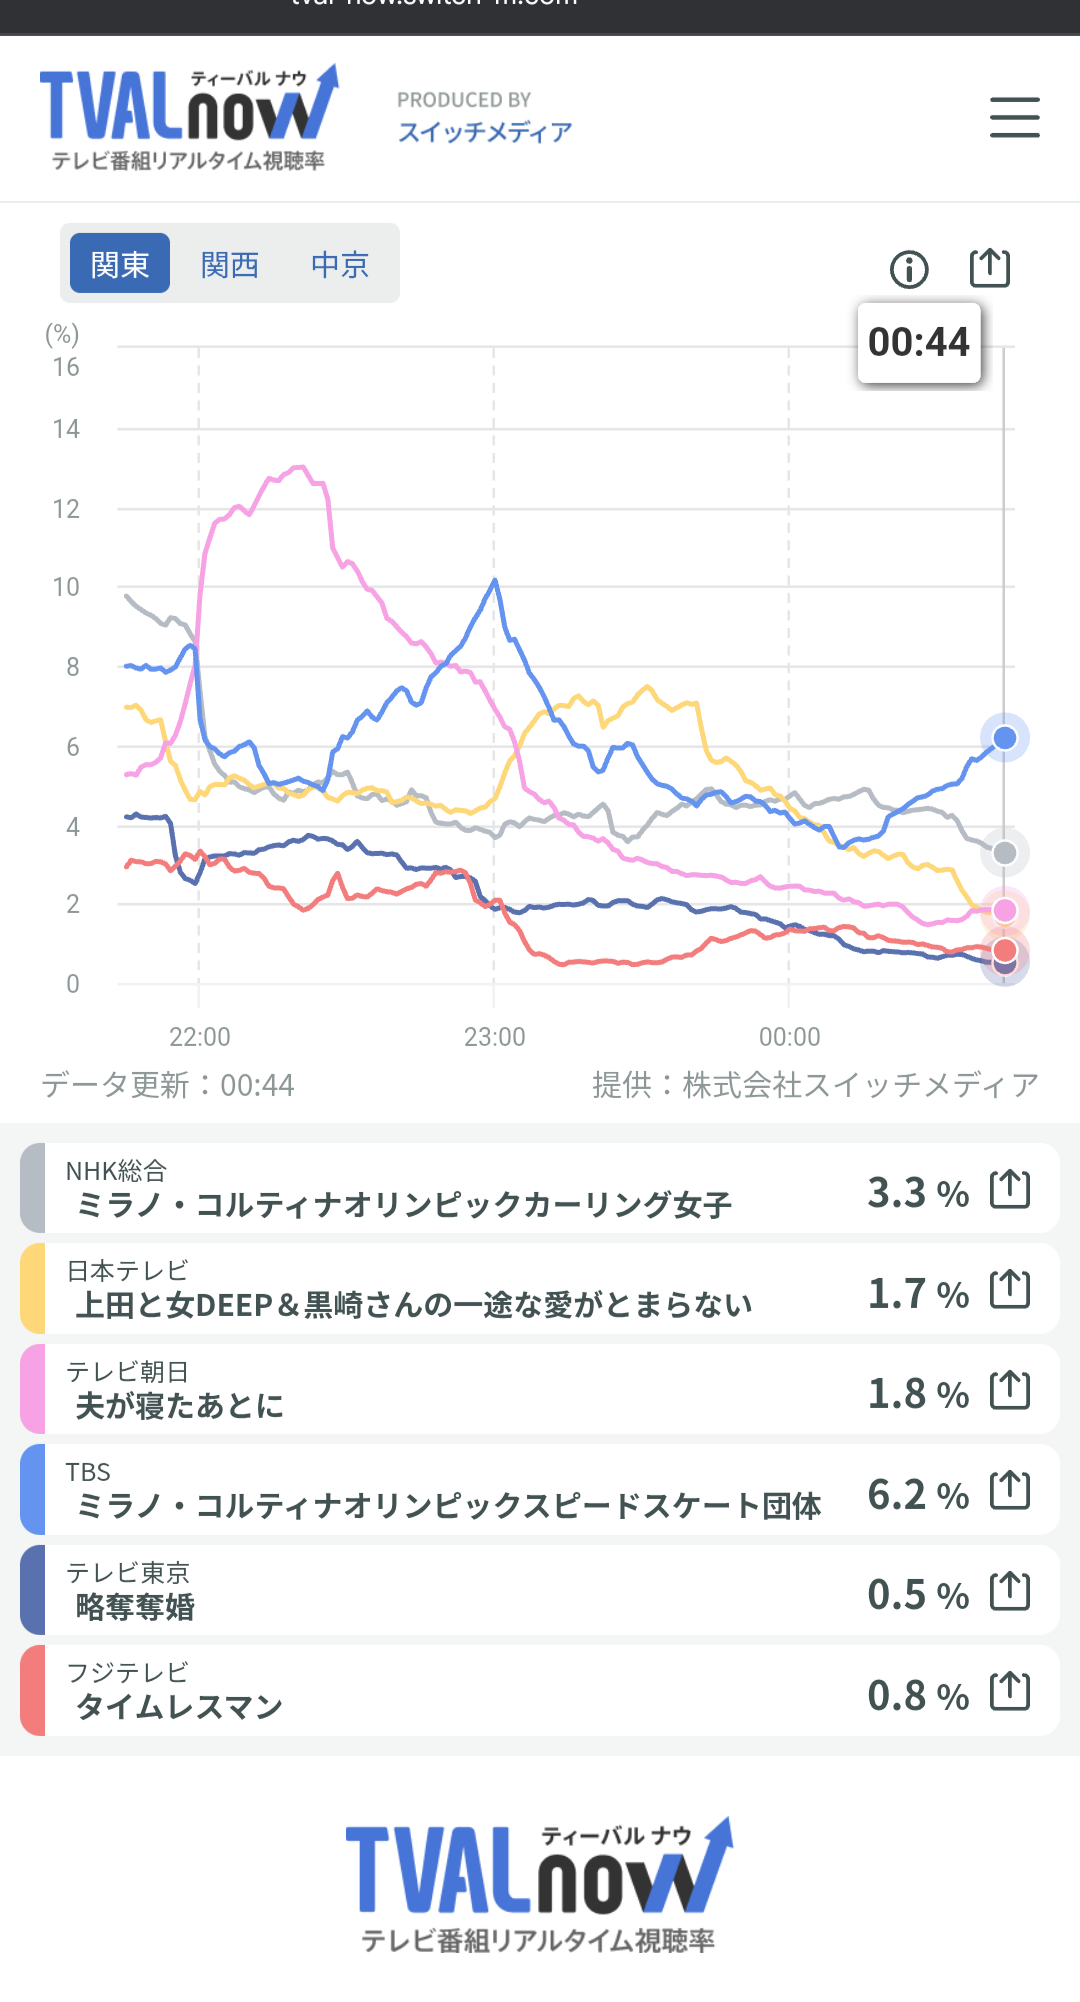The height and width of the screenshot is (2002, 1080).
Task: Click the blue TBS data point
Action: 1005,738
